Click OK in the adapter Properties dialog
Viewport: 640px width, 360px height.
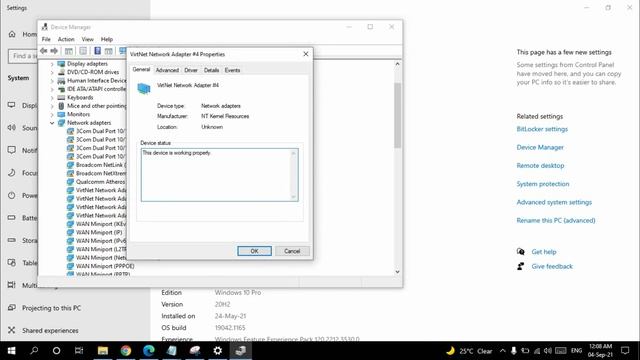point(254,251)
